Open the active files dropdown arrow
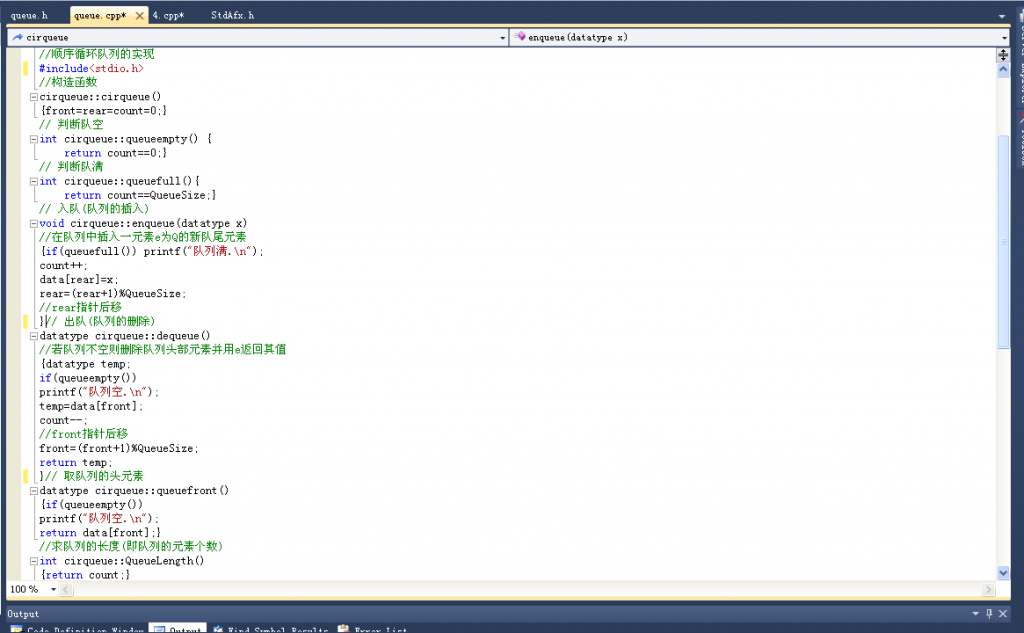Screen dimensions: 1024x633 pos(1002,16)
